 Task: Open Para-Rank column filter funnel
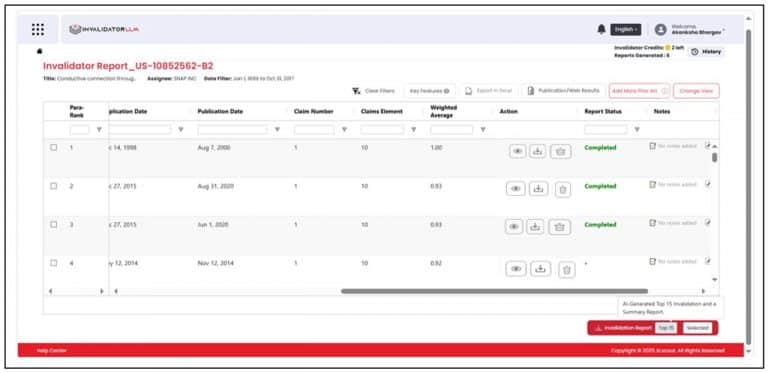point(99,130)
